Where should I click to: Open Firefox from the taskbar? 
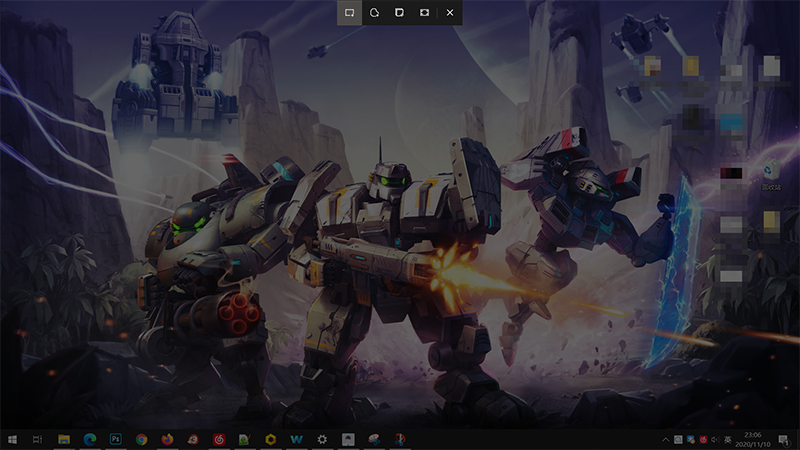167,439
